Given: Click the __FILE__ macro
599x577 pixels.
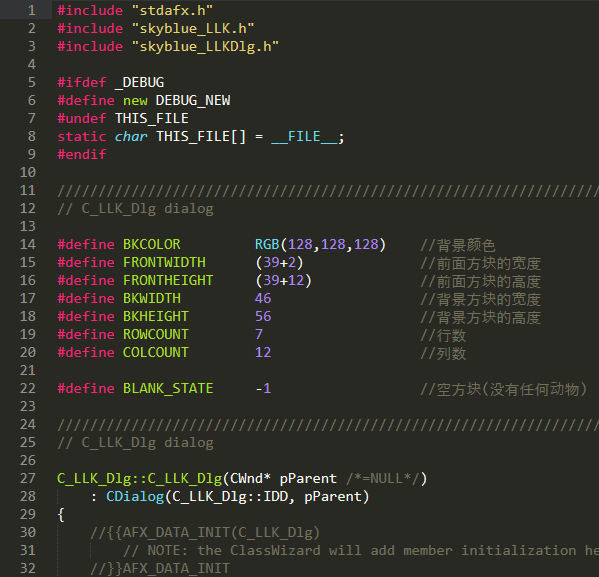Looking at the screenshot, I should [x=304, y=136].
